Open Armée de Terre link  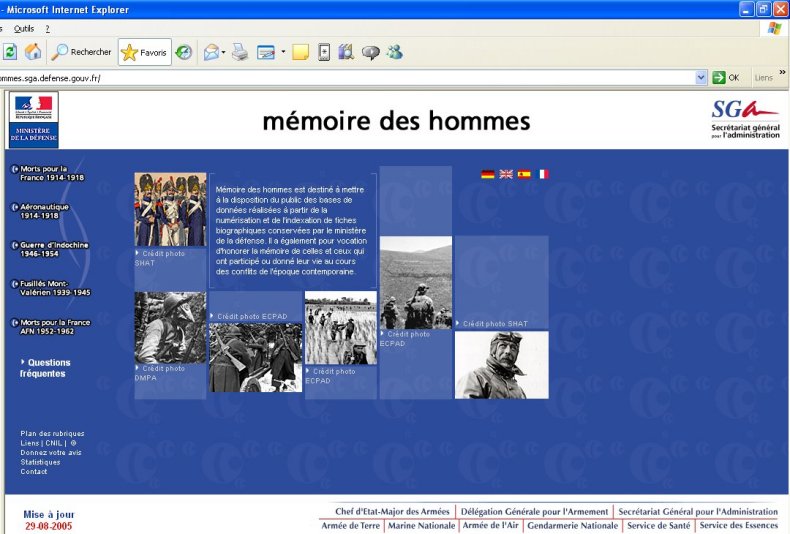pos(350,525)
